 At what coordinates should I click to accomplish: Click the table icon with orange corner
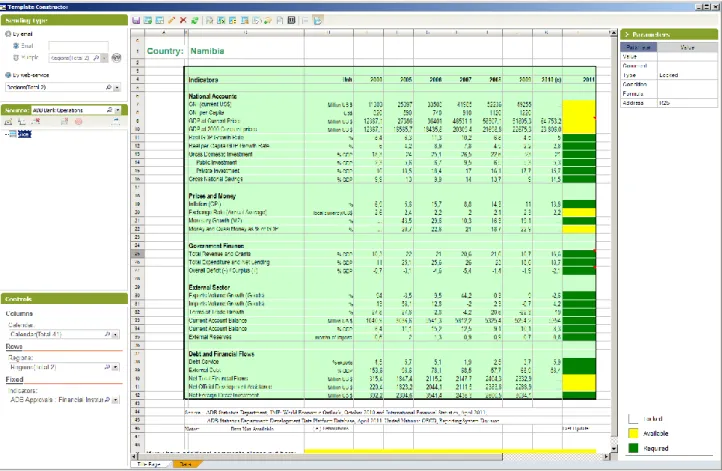pyautogui.click(x=245, y=20)
